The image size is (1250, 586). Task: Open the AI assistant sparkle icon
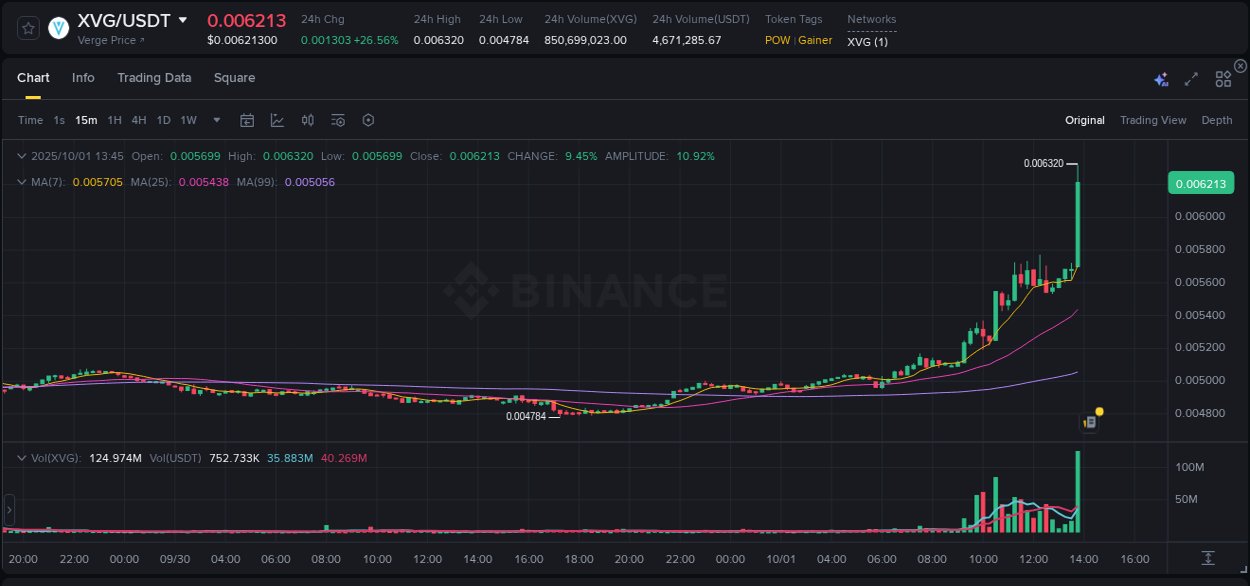pyautogui.click(x=1159, y=78)
